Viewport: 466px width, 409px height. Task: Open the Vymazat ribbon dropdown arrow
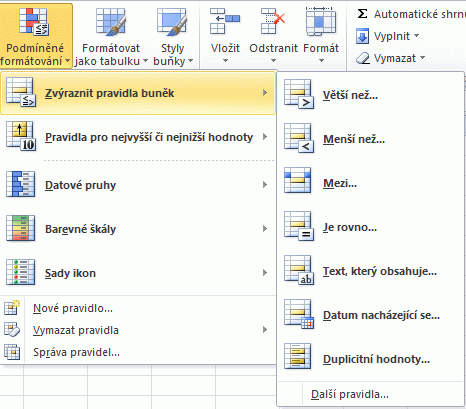(x=422, y=58)
